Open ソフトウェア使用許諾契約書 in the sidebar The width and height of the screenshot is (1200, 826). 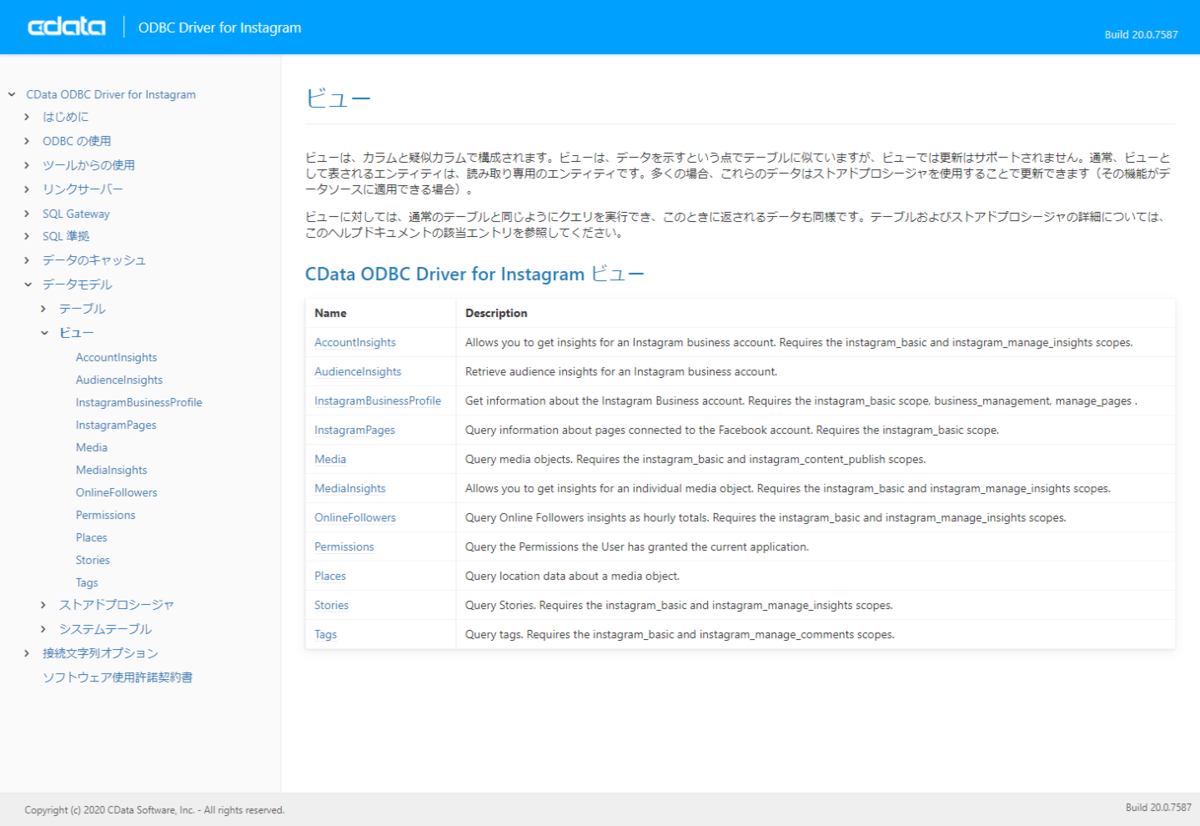coord(117,677)
